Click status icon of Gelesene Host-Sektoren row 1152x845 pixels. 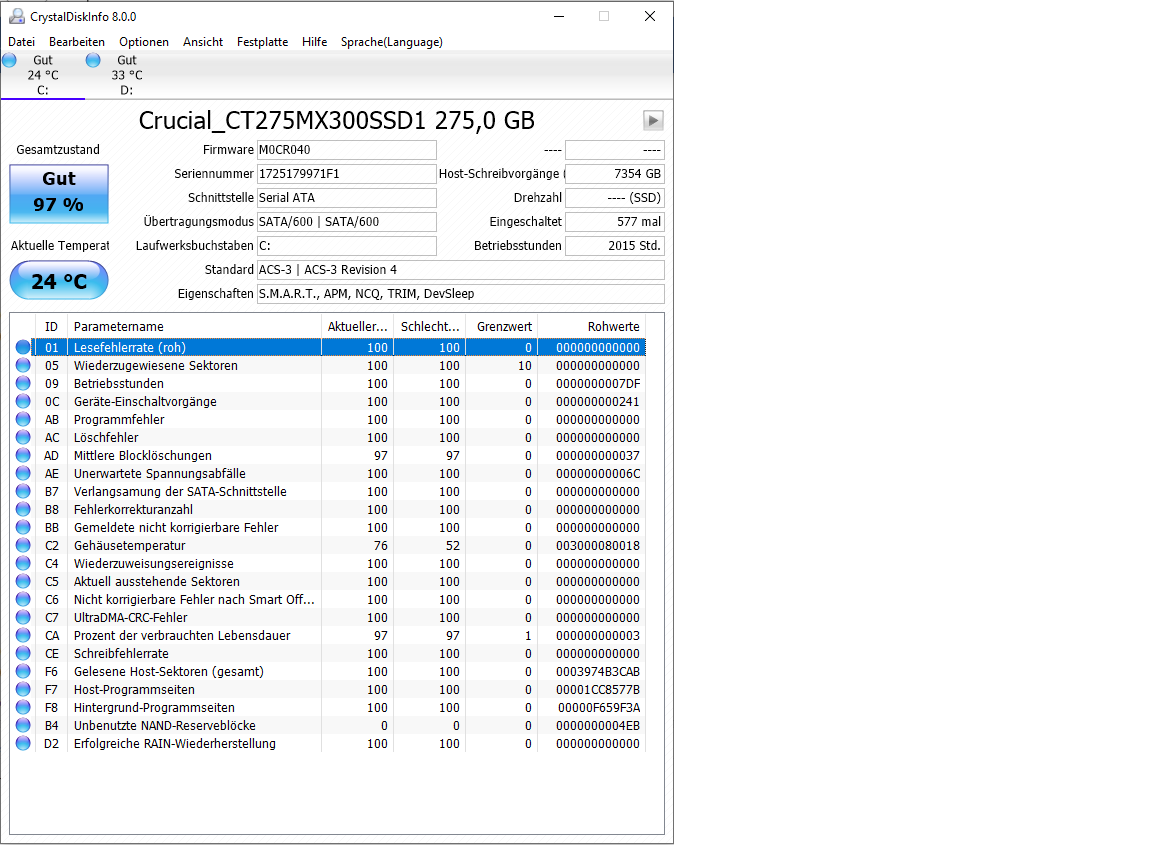click(23, 672)
